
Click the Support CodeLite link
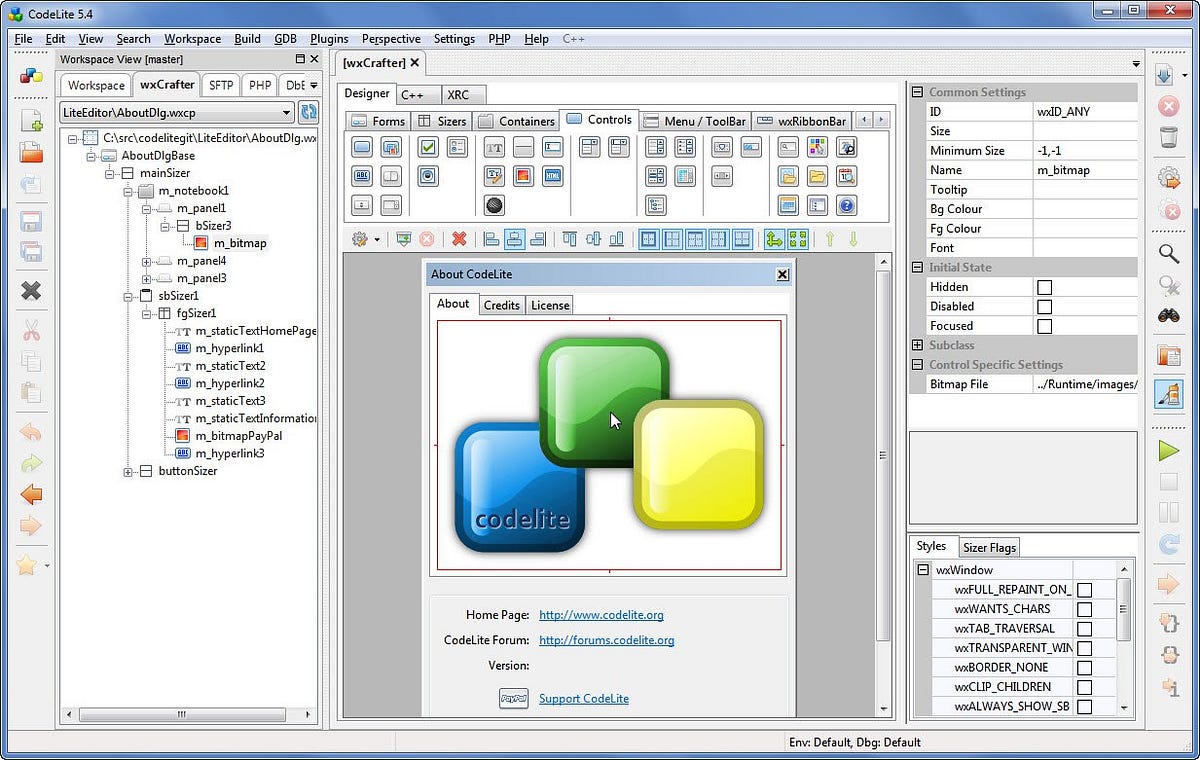583,699
